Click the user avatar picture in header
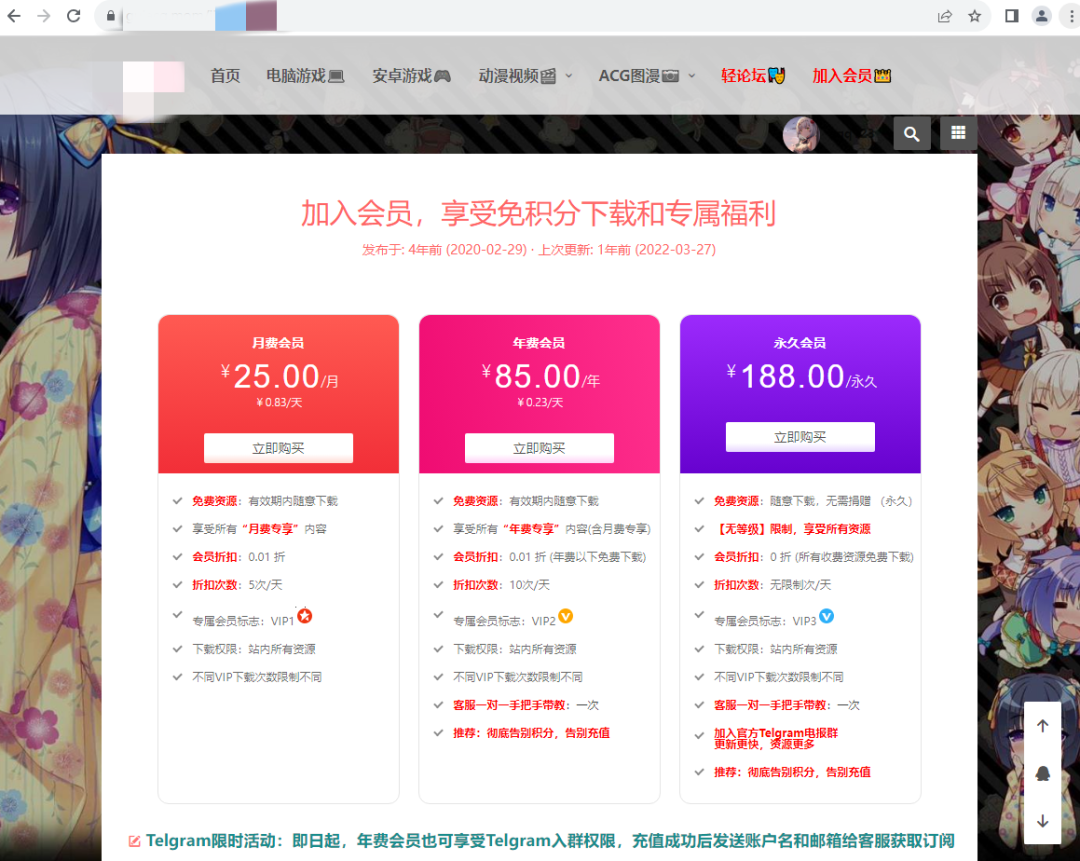This screenshot has width=1080, height=861. (801, 134)
